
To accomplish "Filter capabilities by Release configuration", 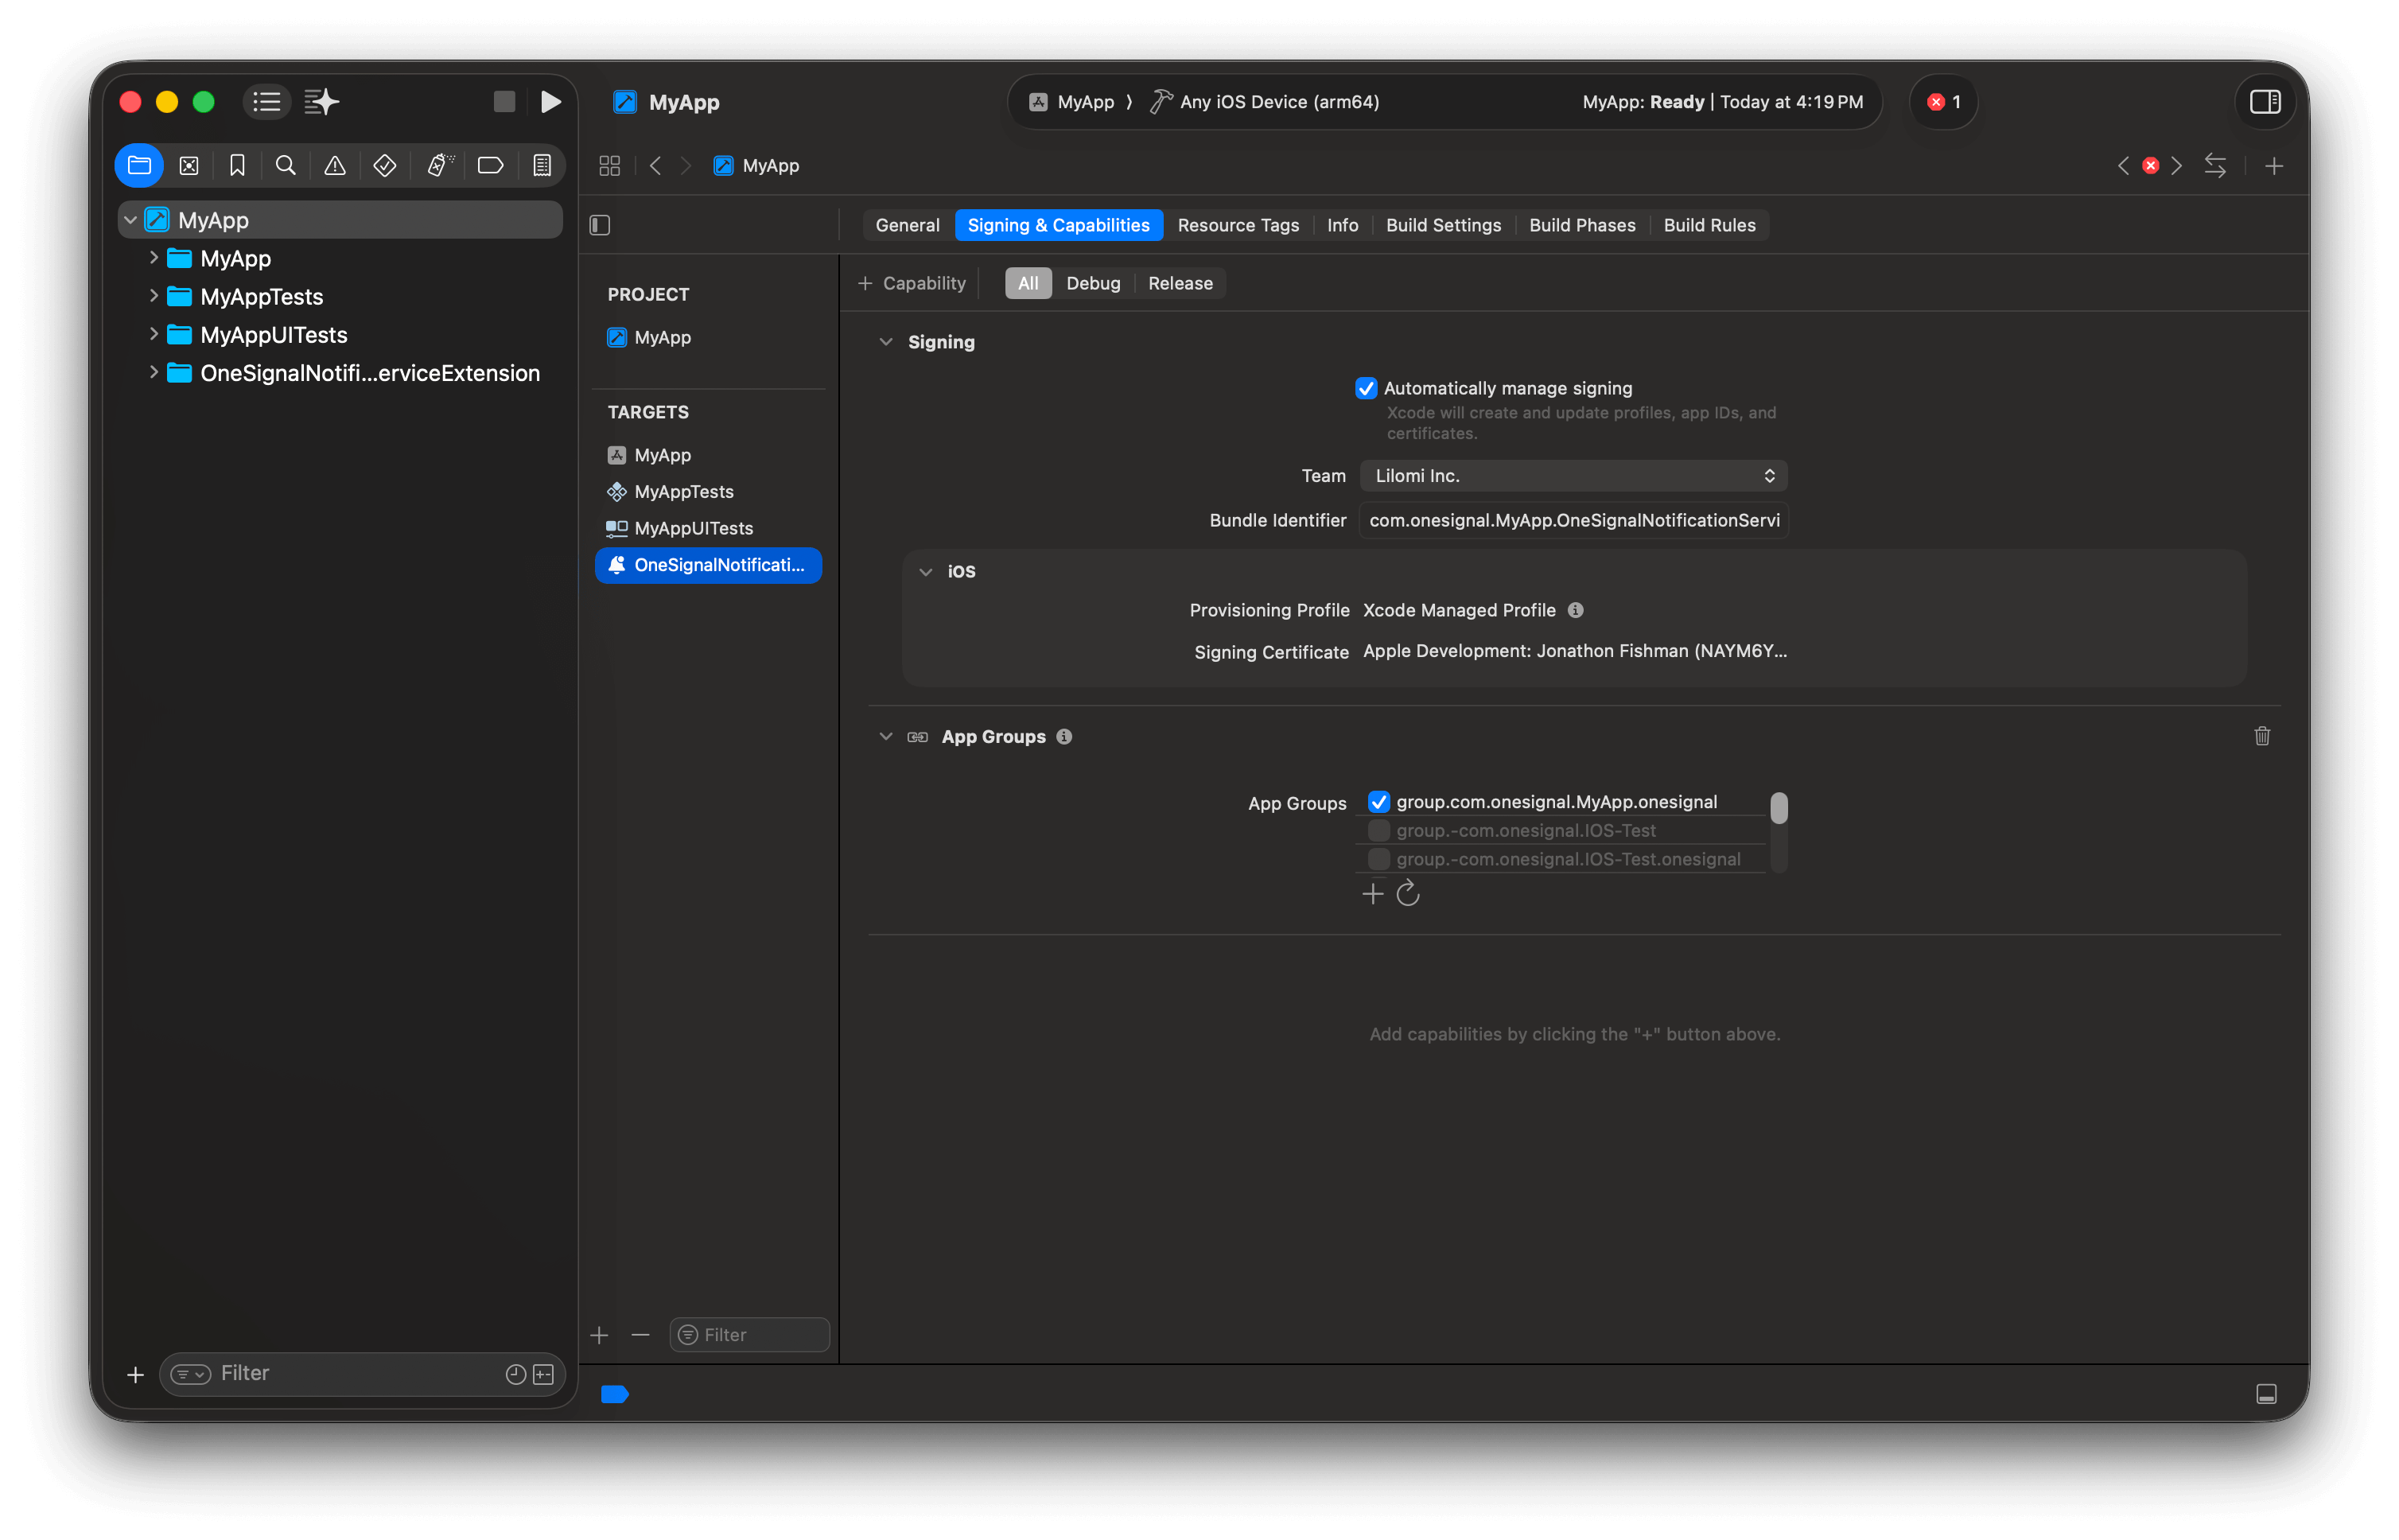I will [1180, 283].
